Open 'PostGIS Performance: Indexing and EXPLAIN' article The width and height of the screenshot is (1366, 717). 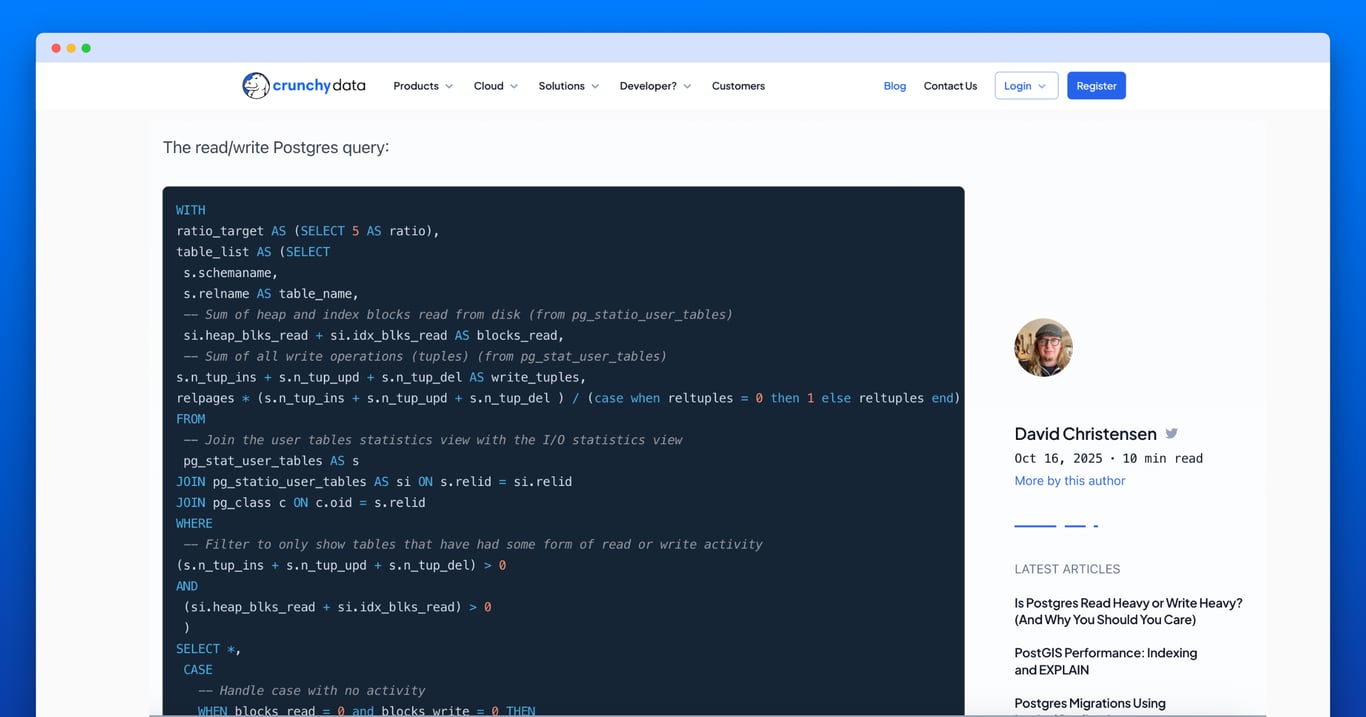point(1105,661)
